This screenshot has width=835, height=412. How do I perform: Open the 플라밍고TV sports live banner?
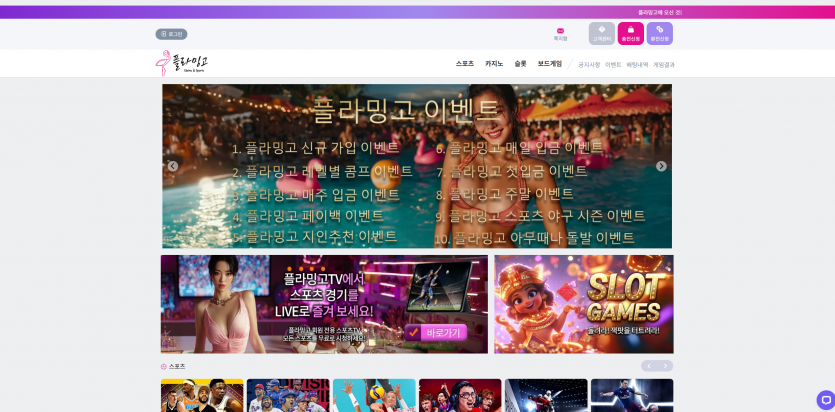[324, 304]
